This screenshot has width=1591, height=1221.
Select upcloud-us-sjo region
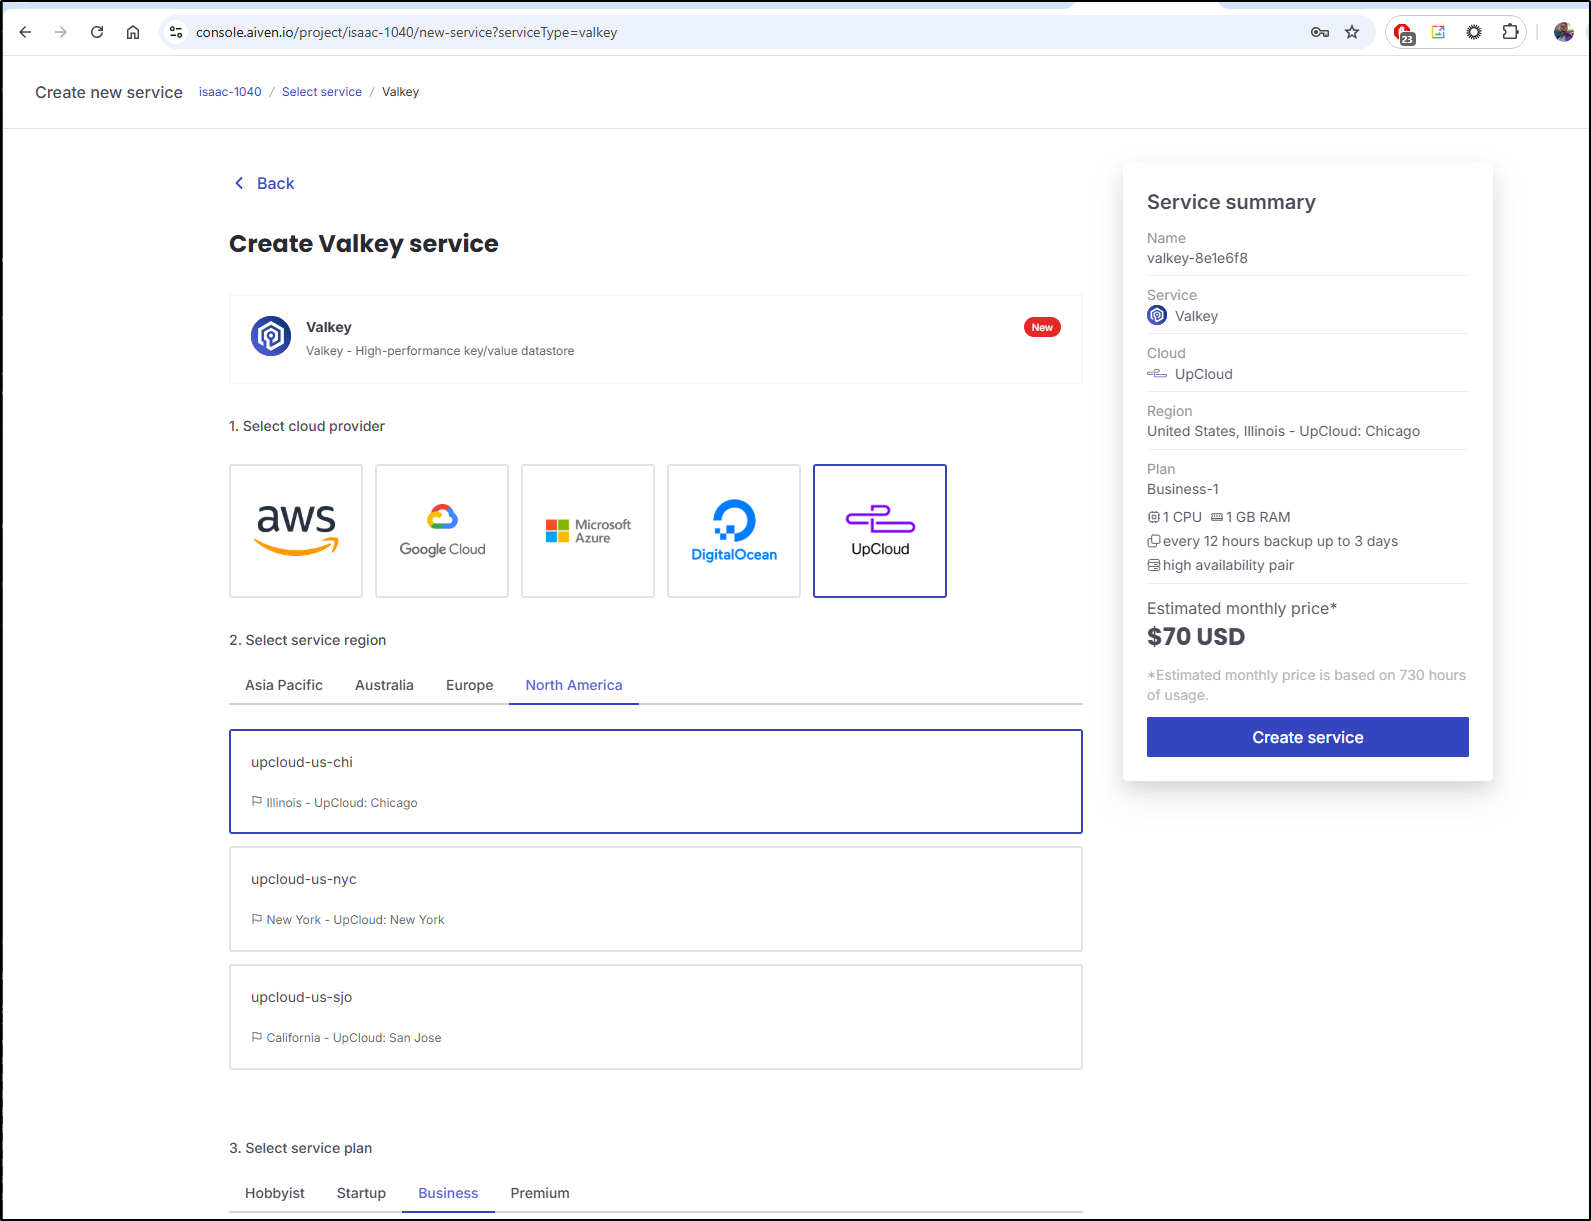coord(656,1017)
